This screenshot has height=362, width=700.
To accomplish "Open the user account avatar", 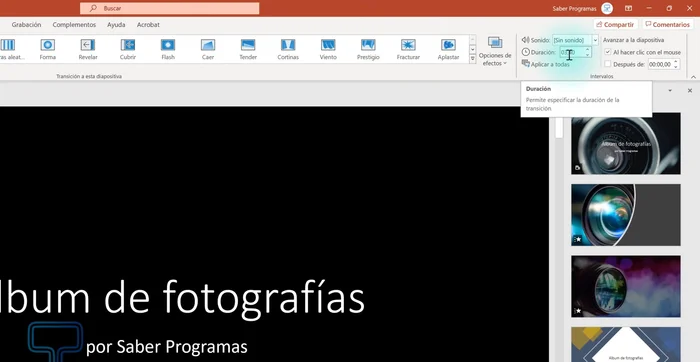I will (607, 8).
